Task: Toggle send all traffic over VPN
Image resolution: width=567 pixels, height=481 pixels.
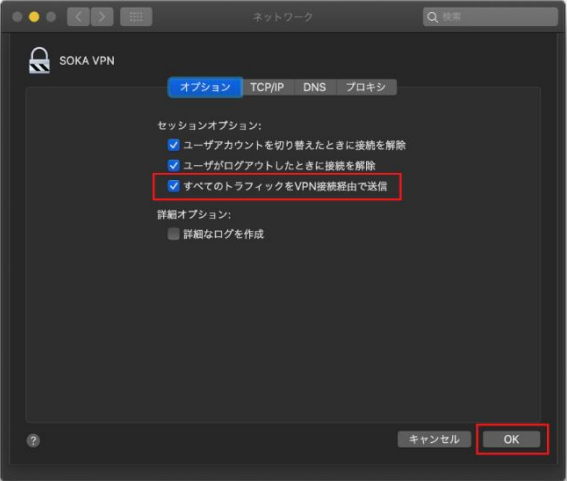Action: pyautogui.click(x=174, y=186)
